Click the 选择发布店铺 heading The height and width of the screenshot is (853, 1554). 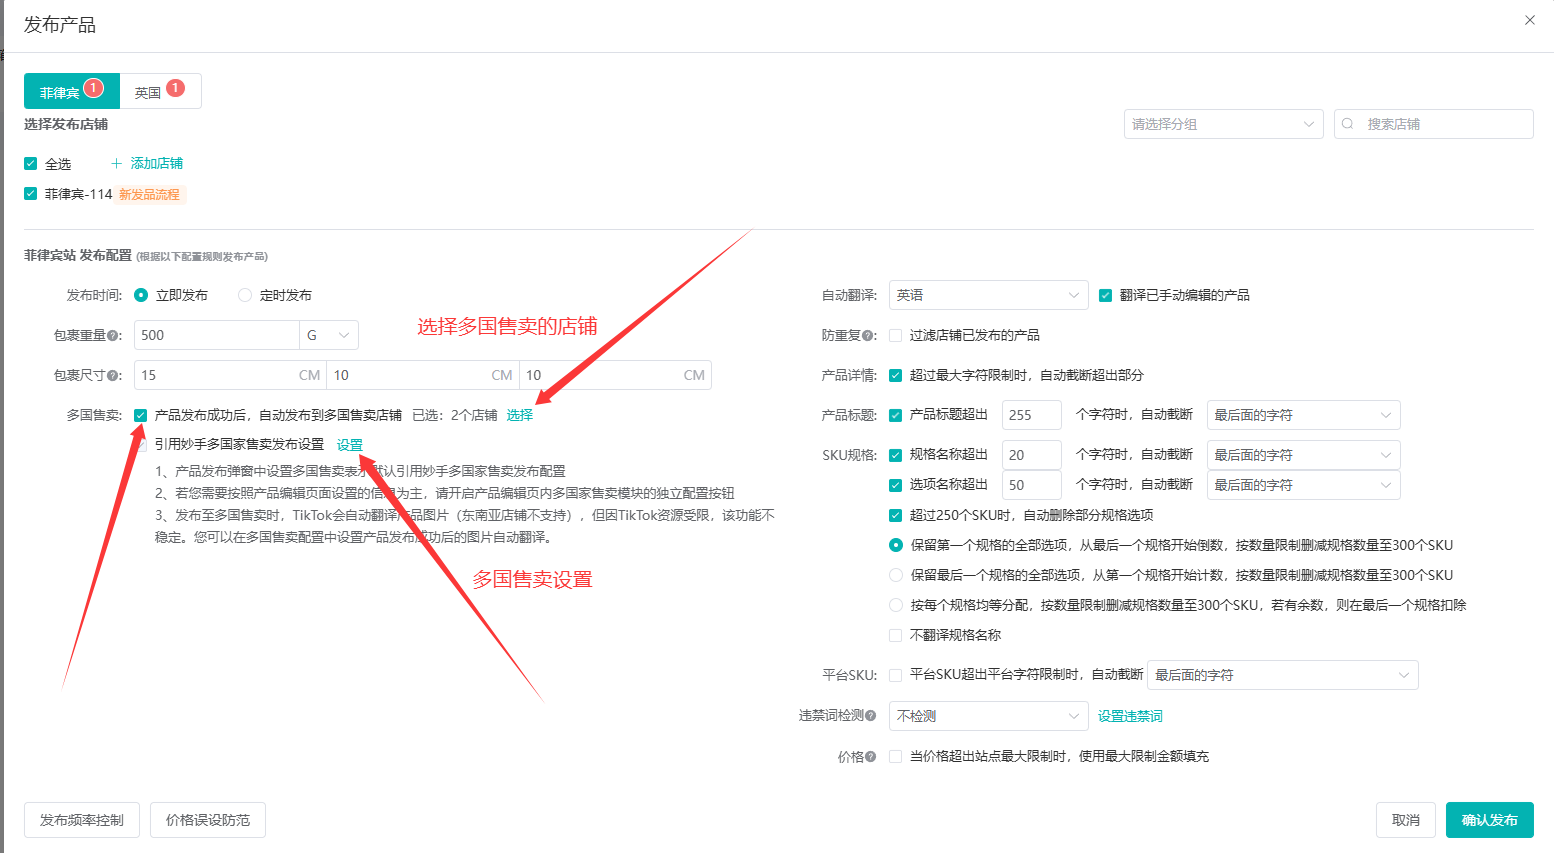(x=66, y=124)
